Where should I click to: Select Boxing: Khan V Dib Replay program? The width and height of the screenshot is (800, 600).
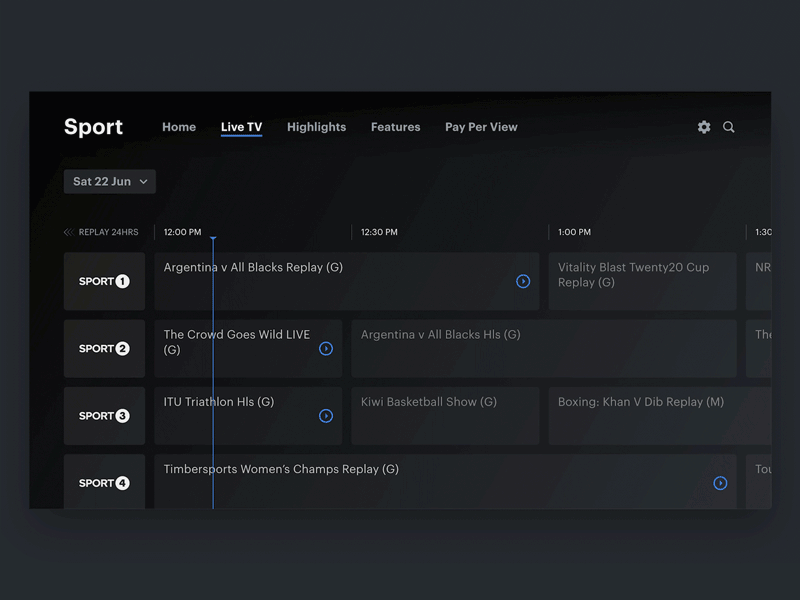pos(647,415)
